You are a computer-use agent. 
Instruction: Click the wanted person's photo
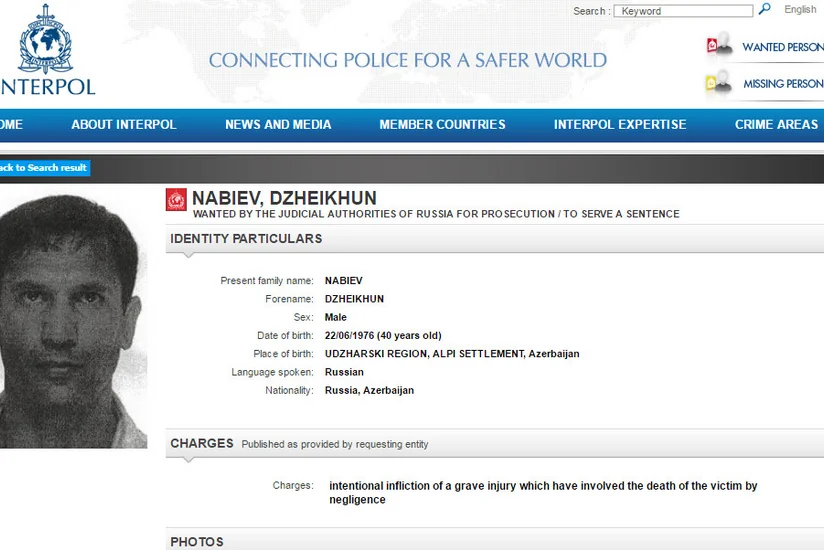(72, 320)
